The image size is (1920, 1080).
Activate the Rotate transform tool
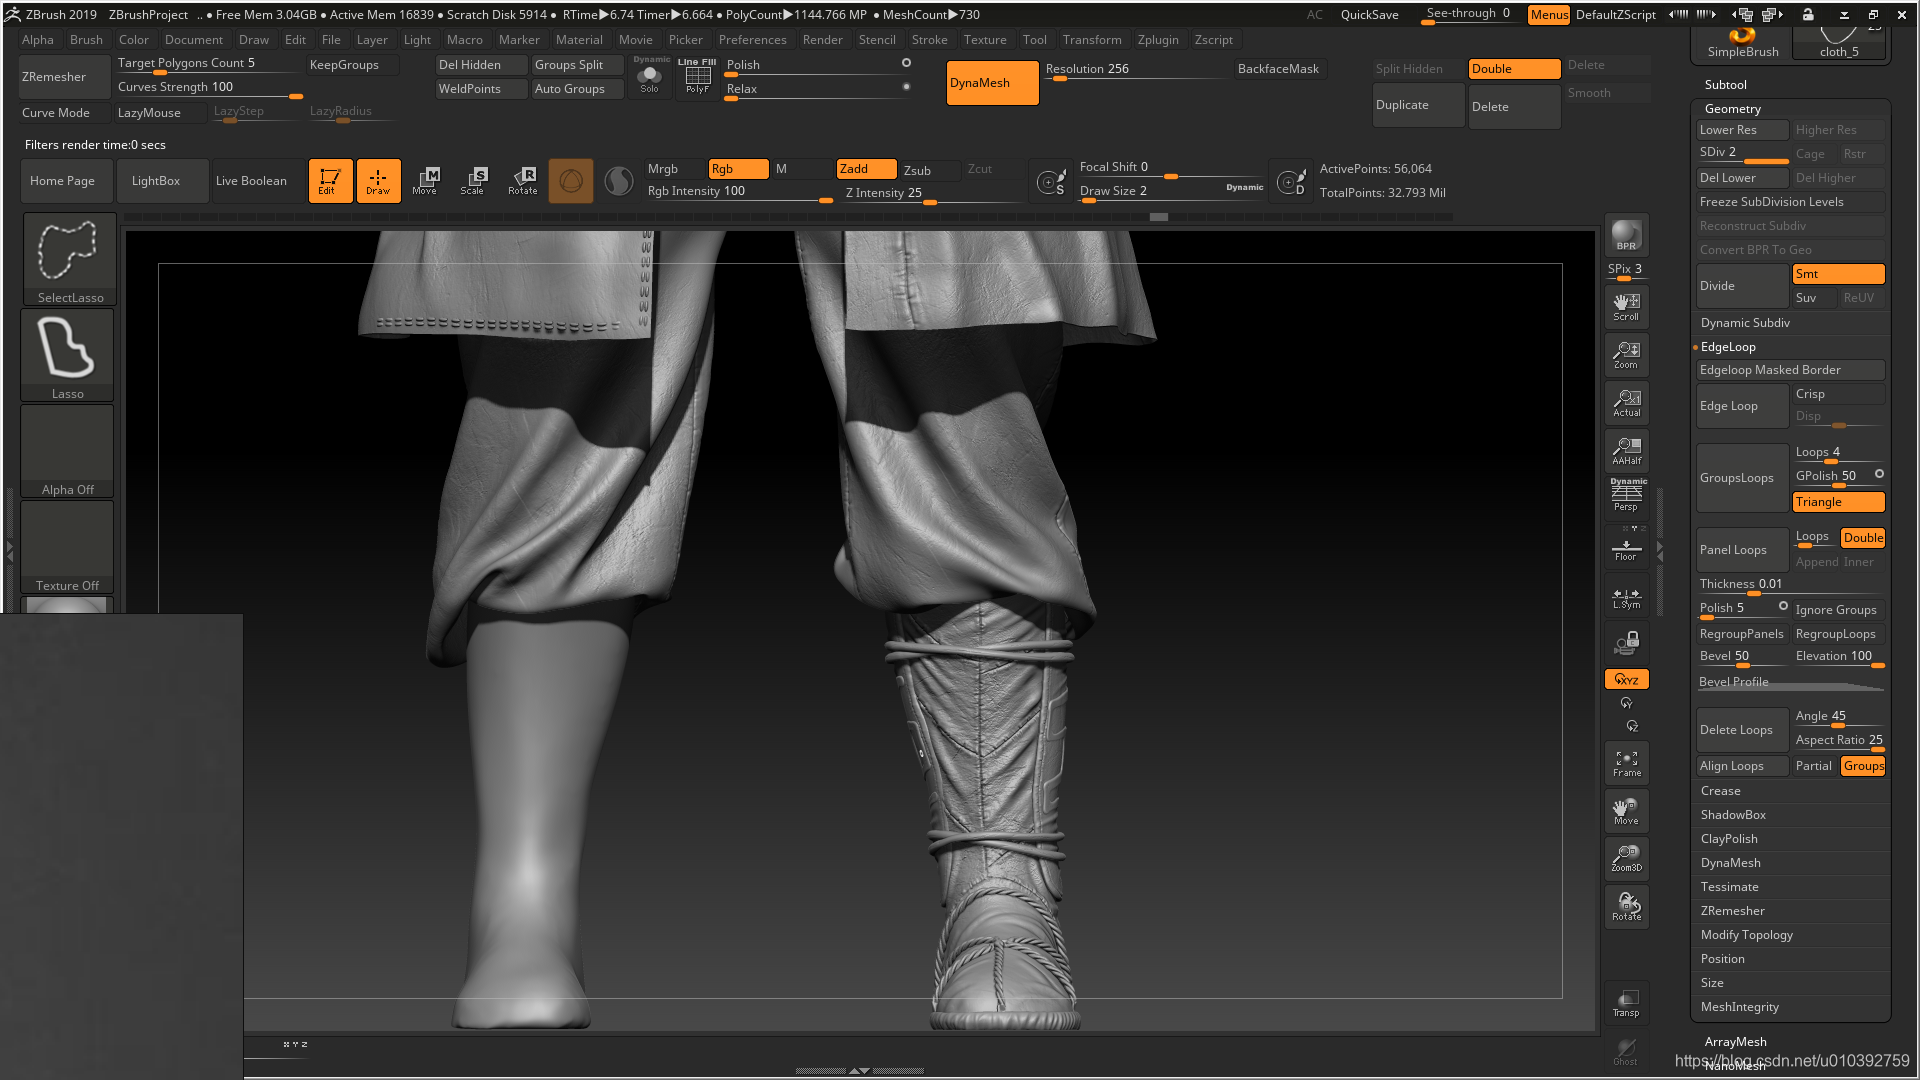523,181
